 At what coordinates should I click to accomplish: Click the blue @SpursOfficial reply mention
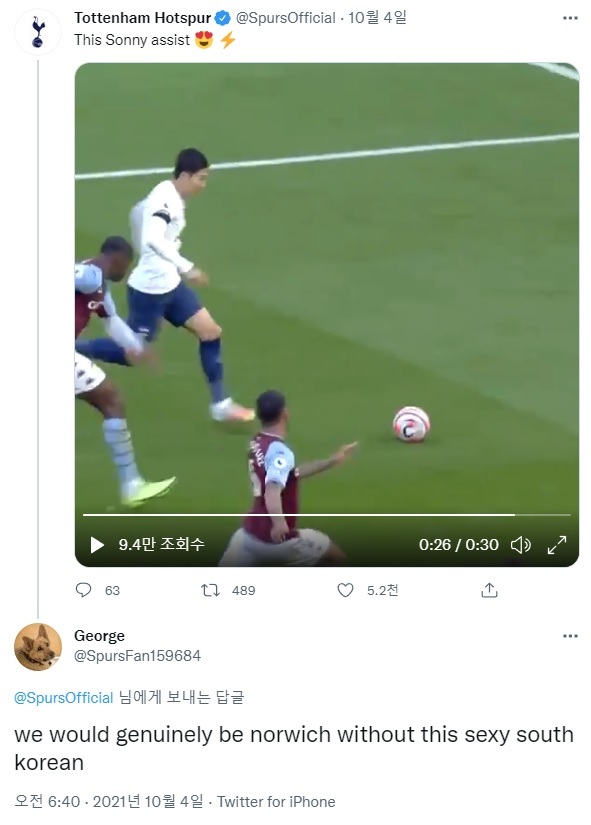[x=64, y=698]
